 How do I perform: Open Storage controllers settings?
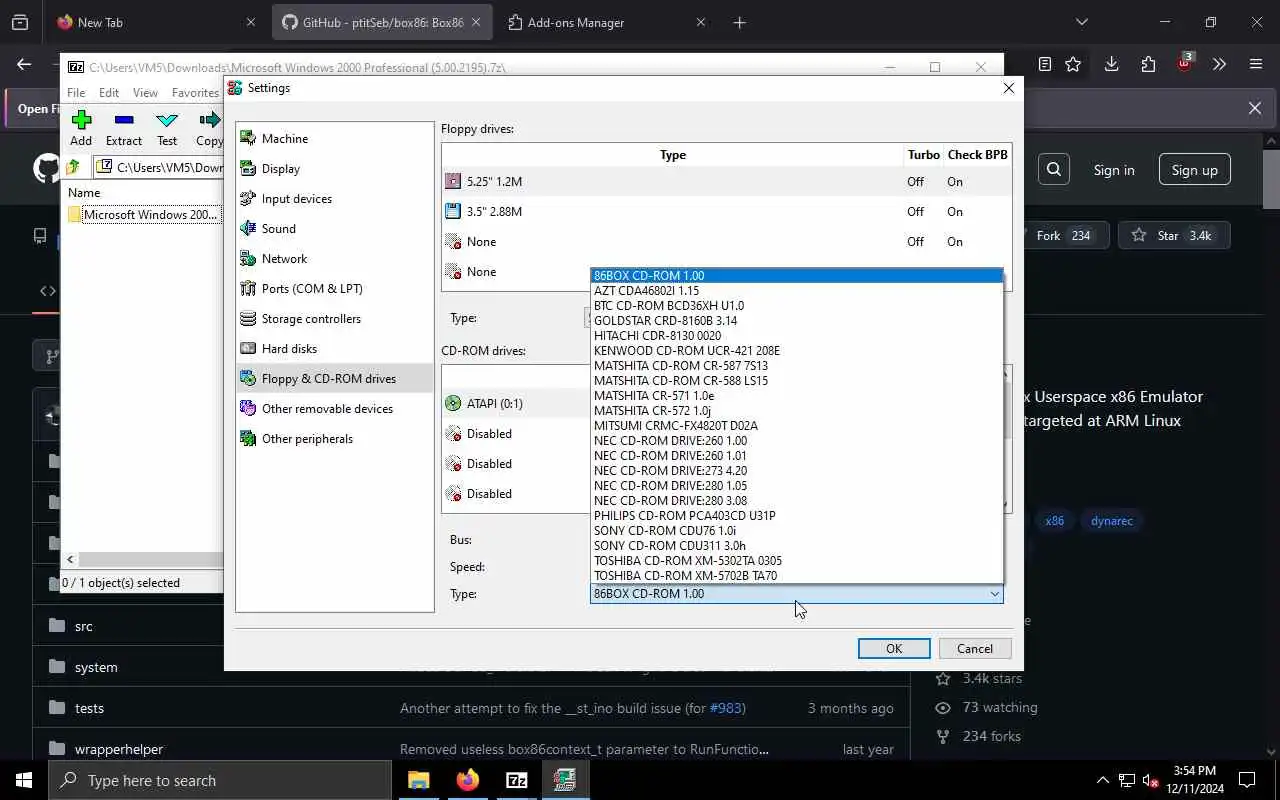coord(335,318)
